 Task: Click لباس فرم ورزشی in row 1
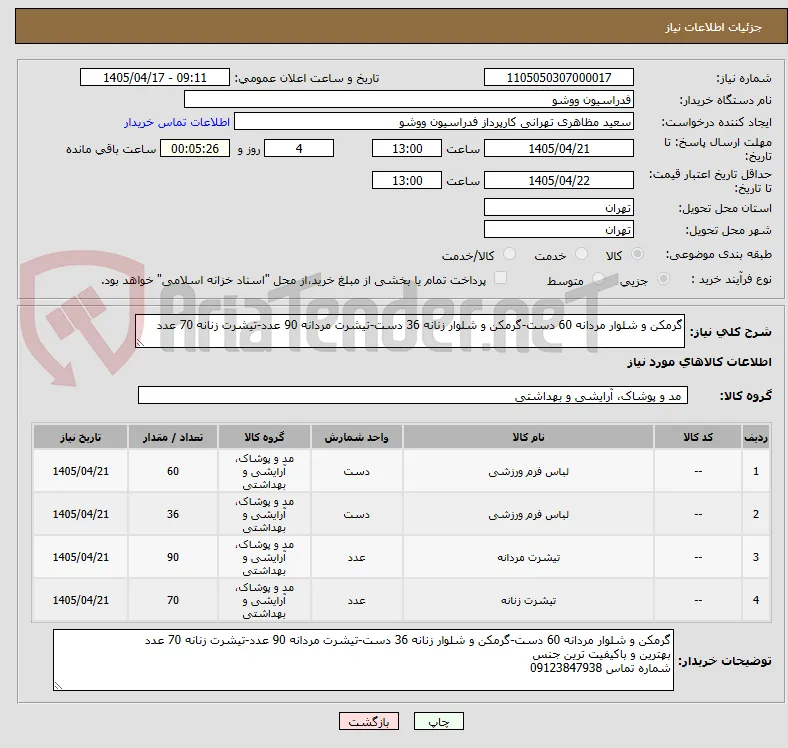tap(528, 472)
